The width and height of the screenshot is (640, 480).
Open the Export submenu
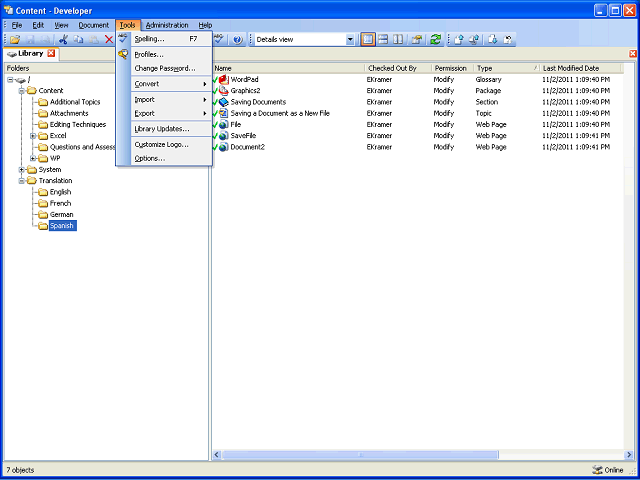click(x=164, y=113)
